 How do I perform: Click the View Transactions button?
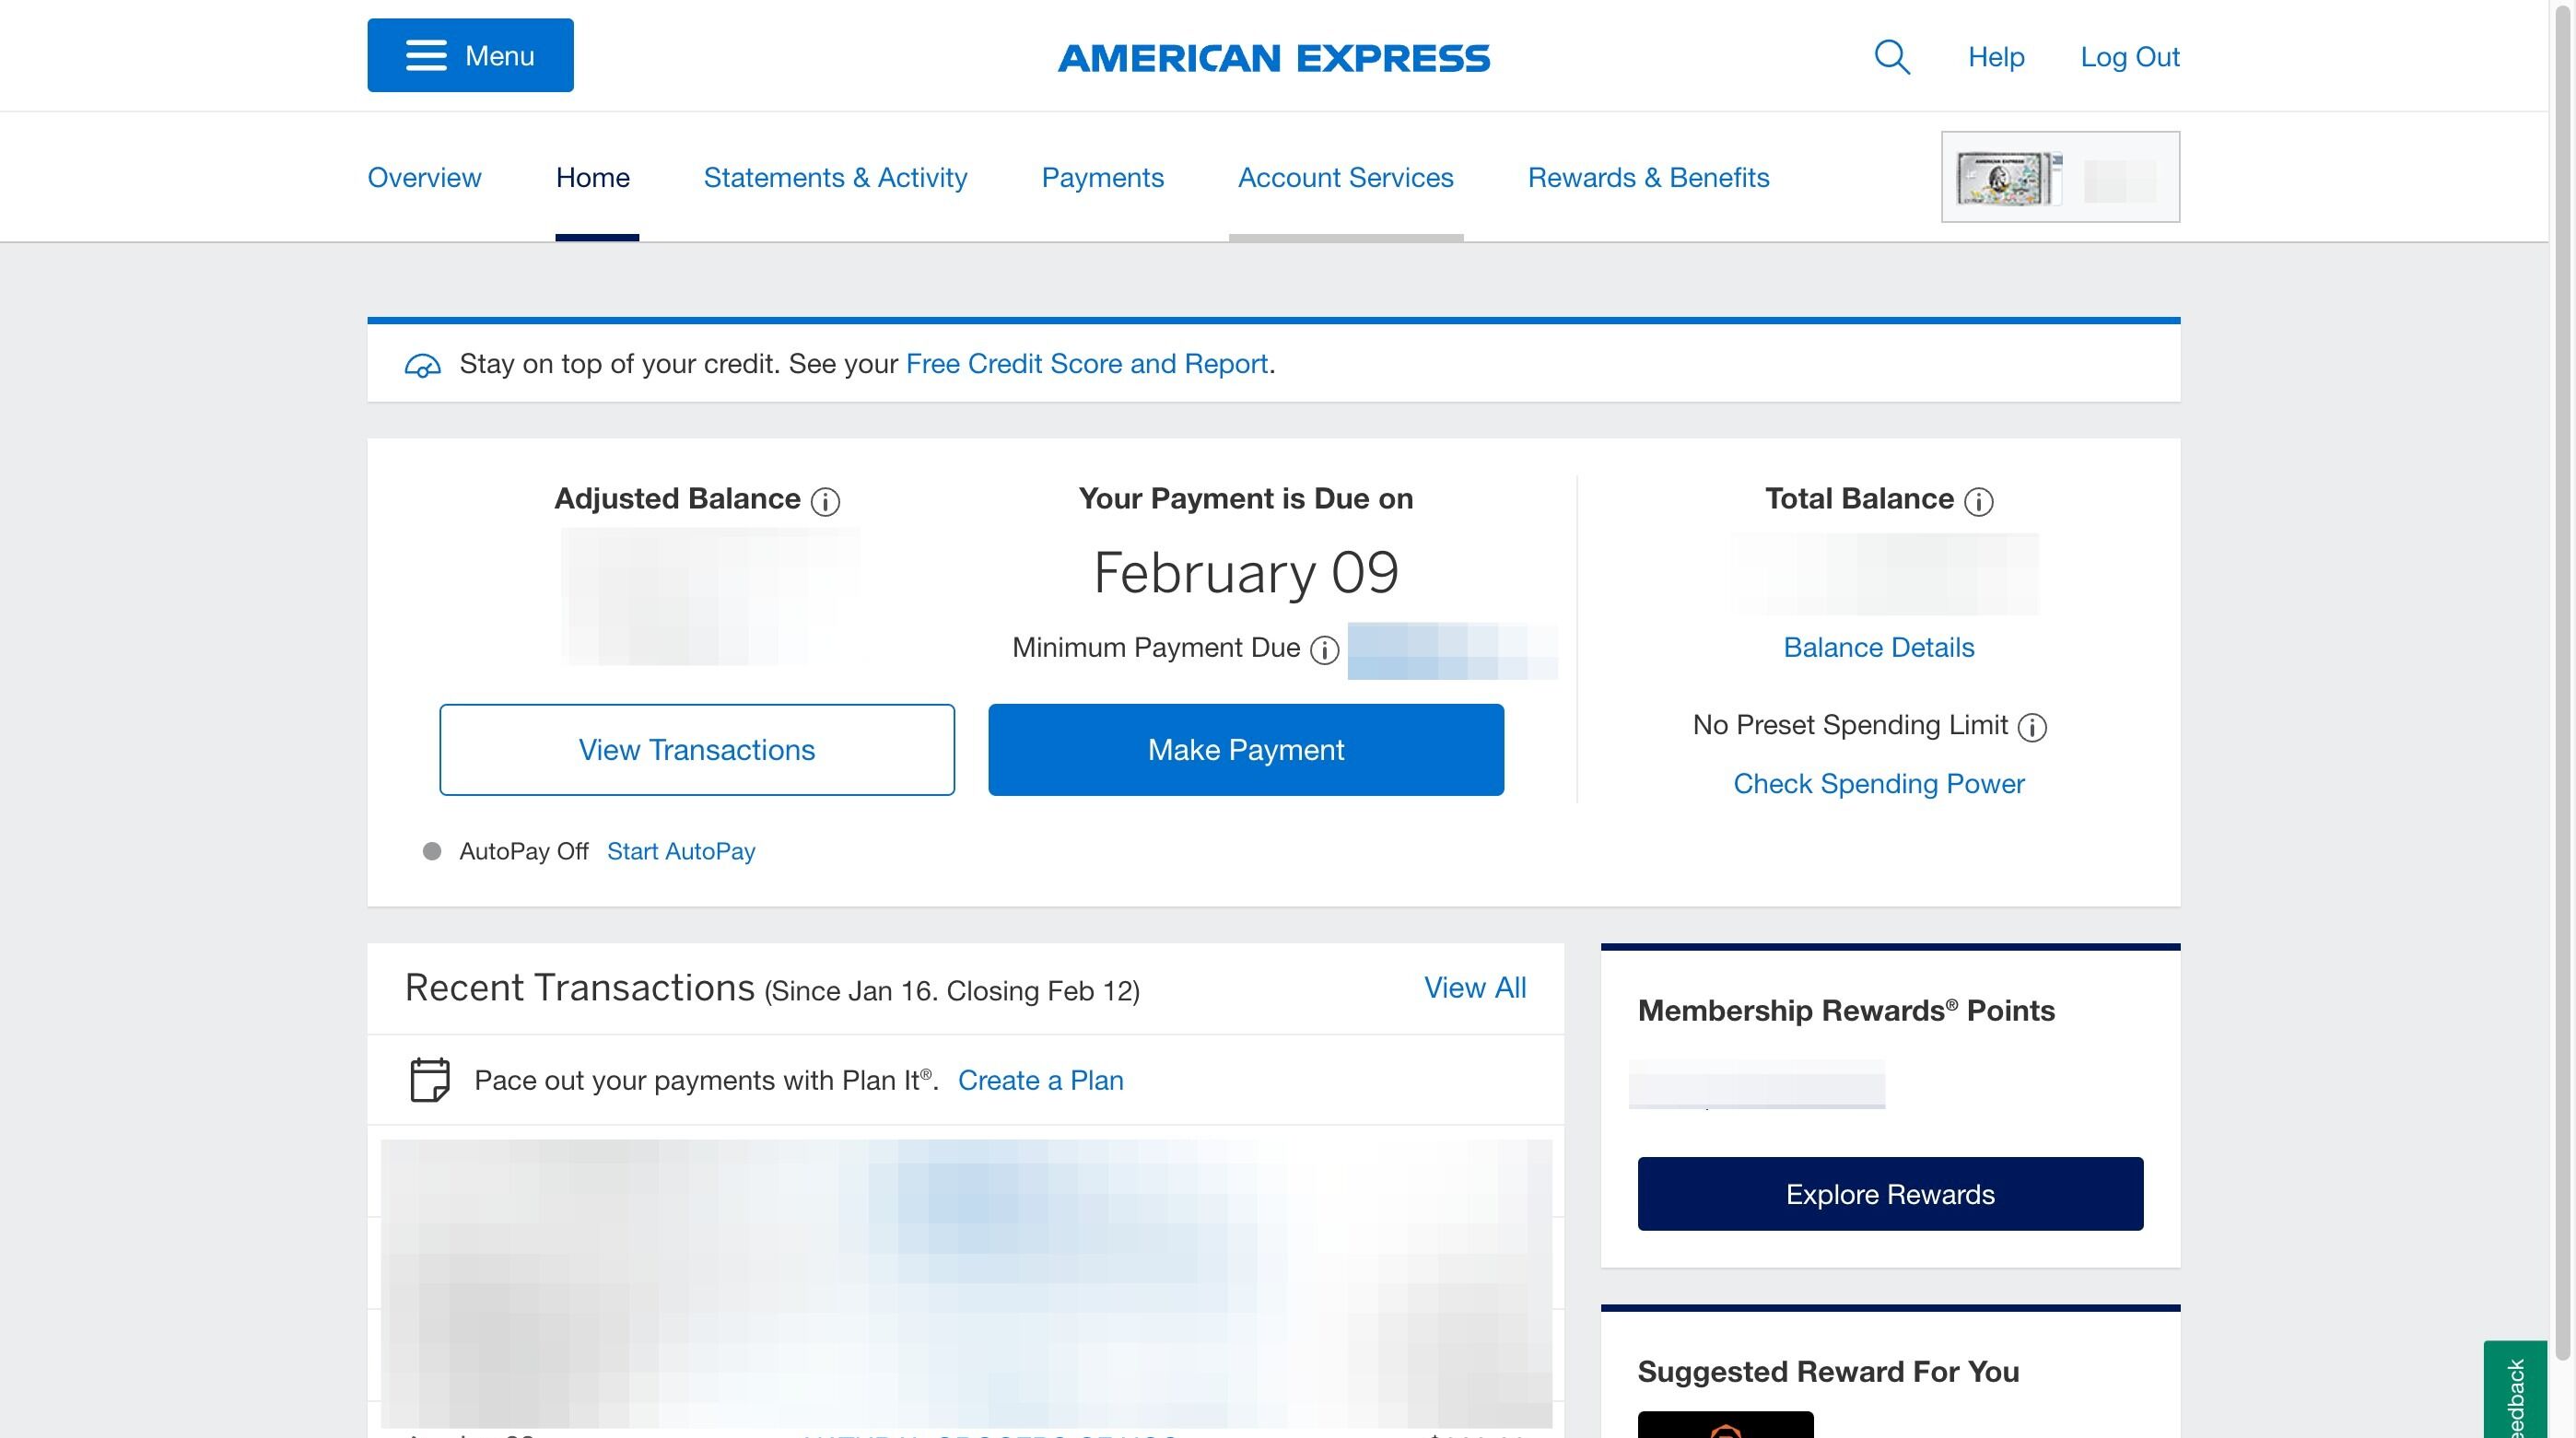pyautogui.click(x=697, y=750)
